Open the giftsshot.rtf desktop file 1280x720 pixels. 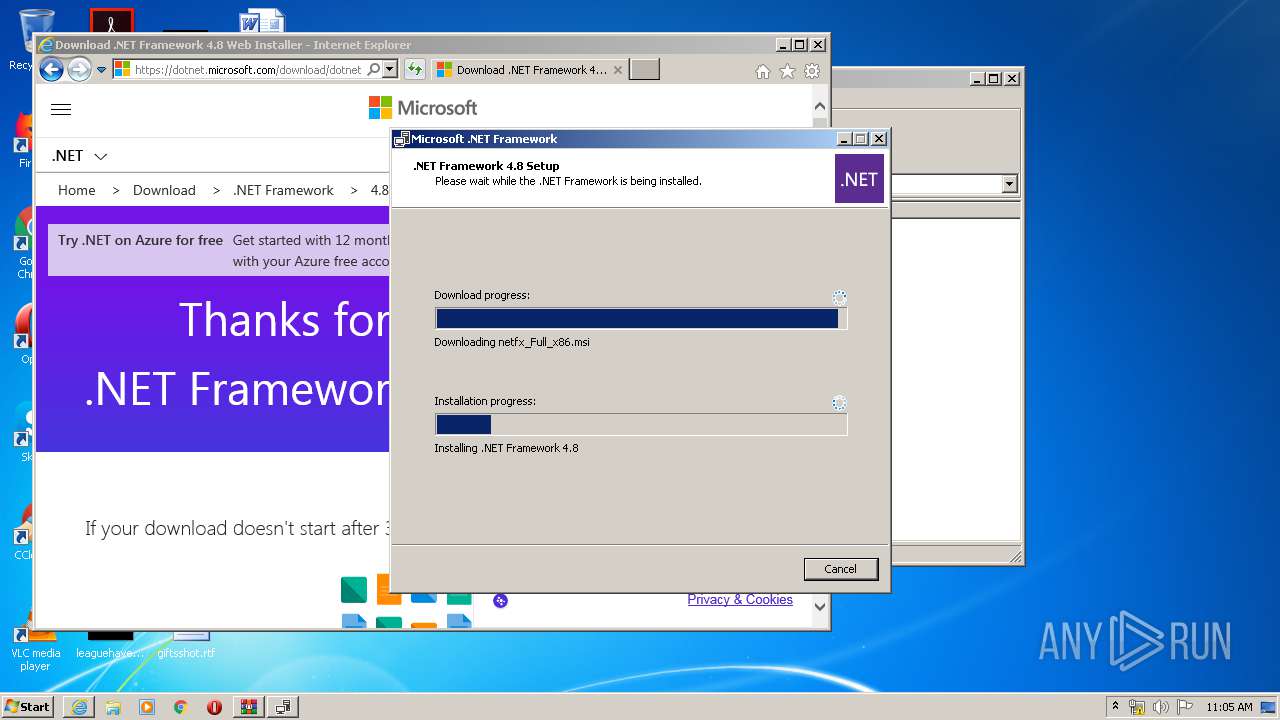(x=186, y=645)
